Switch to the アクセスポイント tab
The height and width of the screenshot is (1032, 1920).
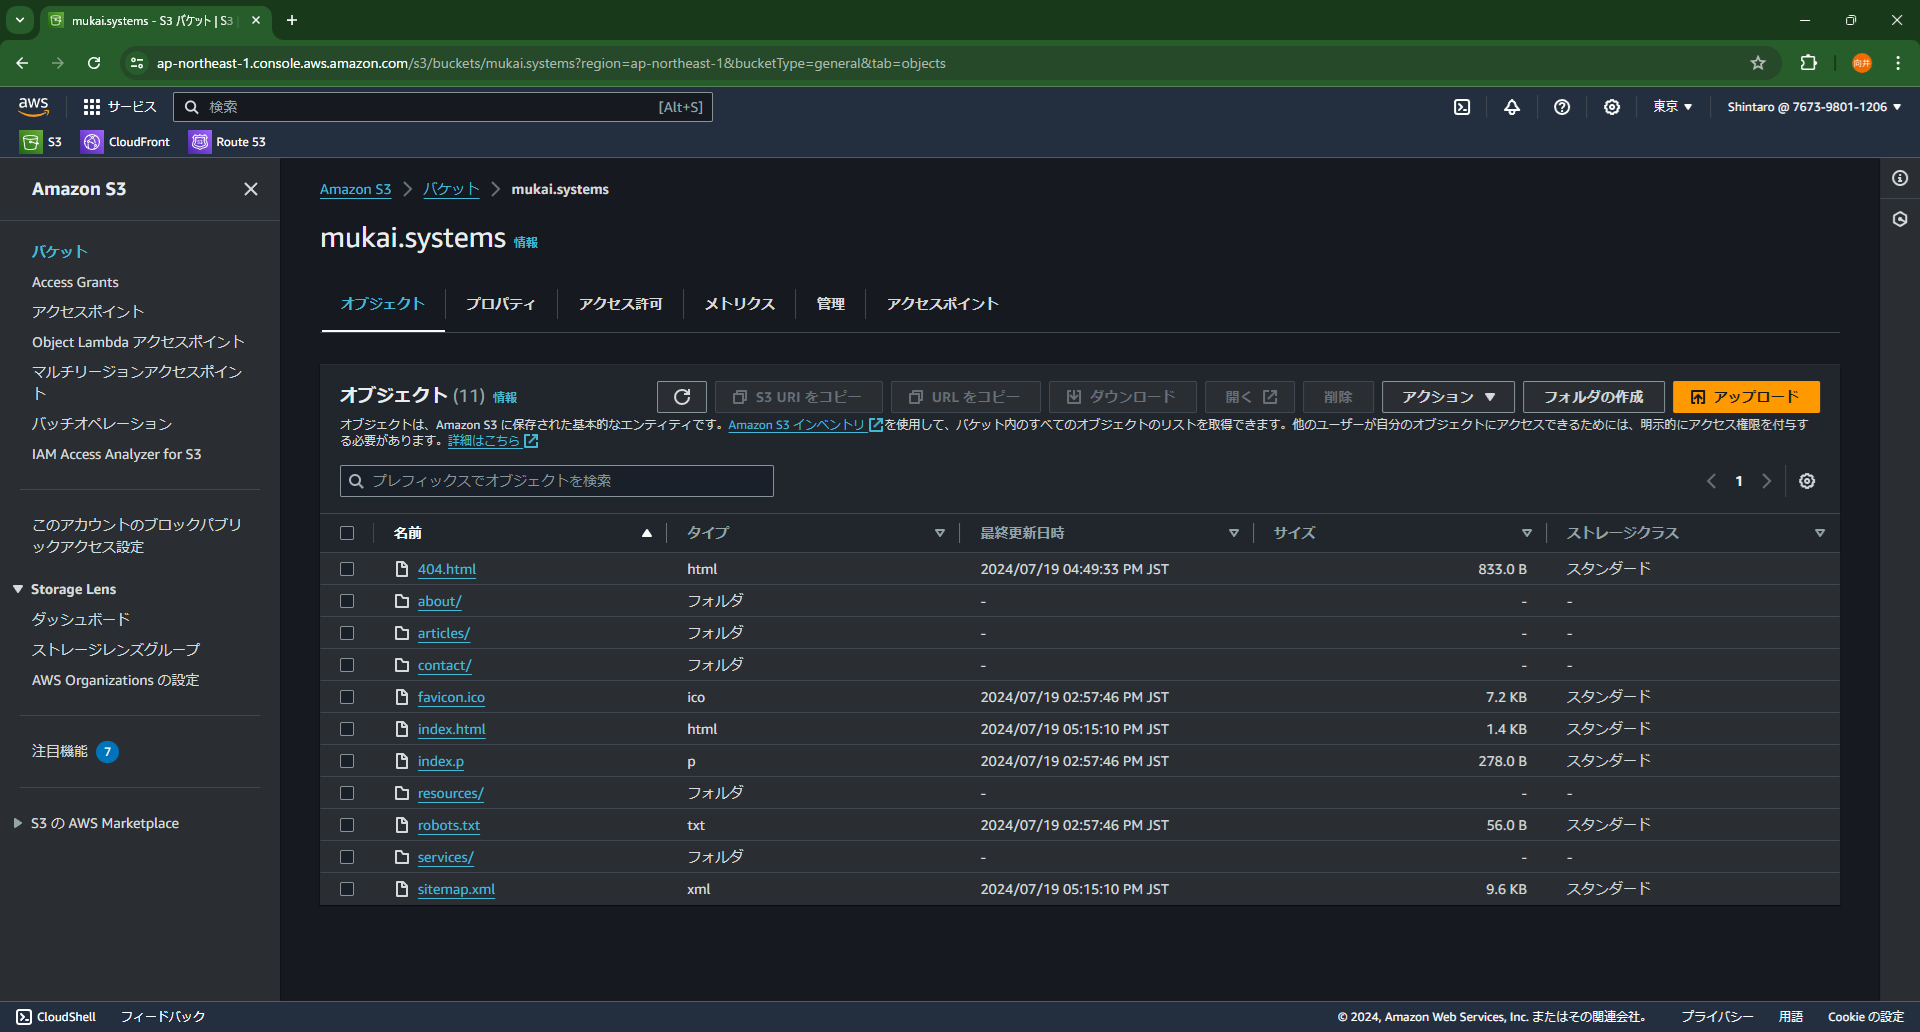(x=943, y=304)
